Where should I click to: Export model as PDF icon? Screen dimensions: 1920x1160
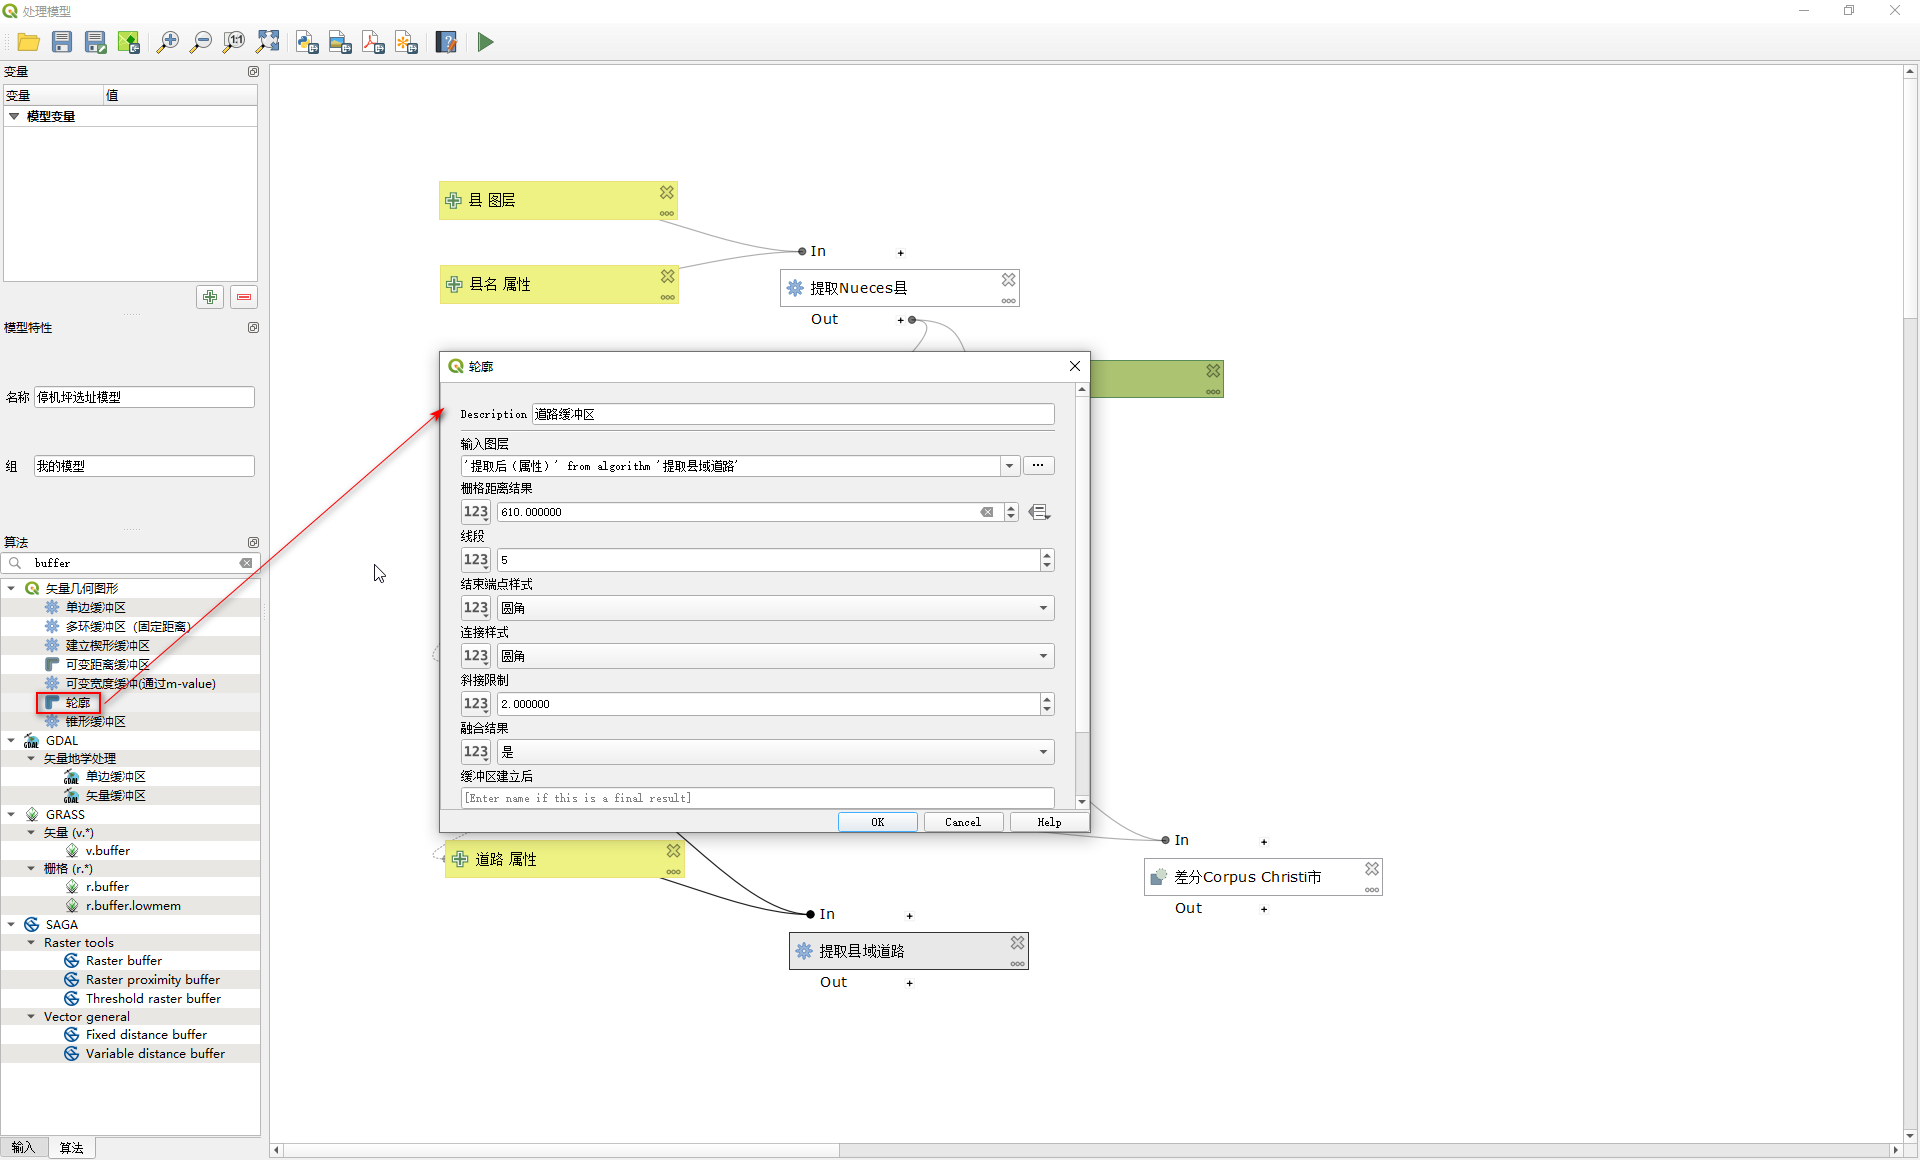(x=373, y=42)
